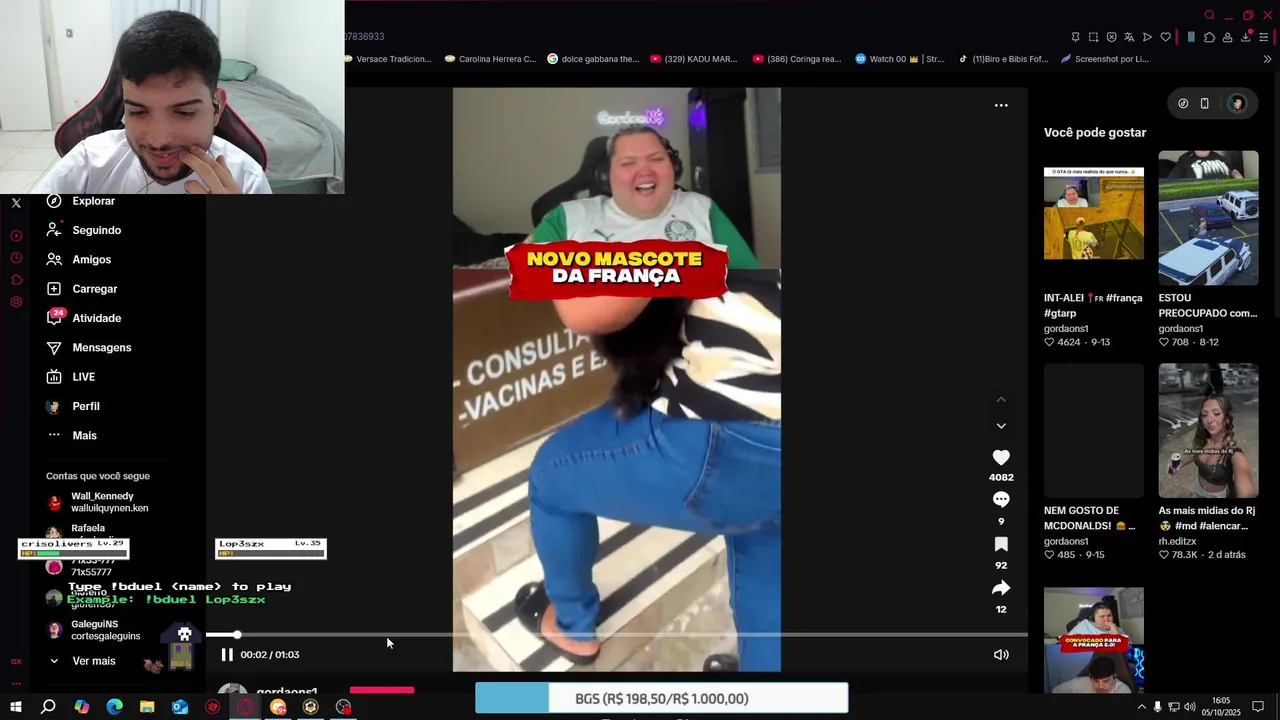Click the browser send/flow arrow icon
1280x720 pixels.
[1147, 37]
